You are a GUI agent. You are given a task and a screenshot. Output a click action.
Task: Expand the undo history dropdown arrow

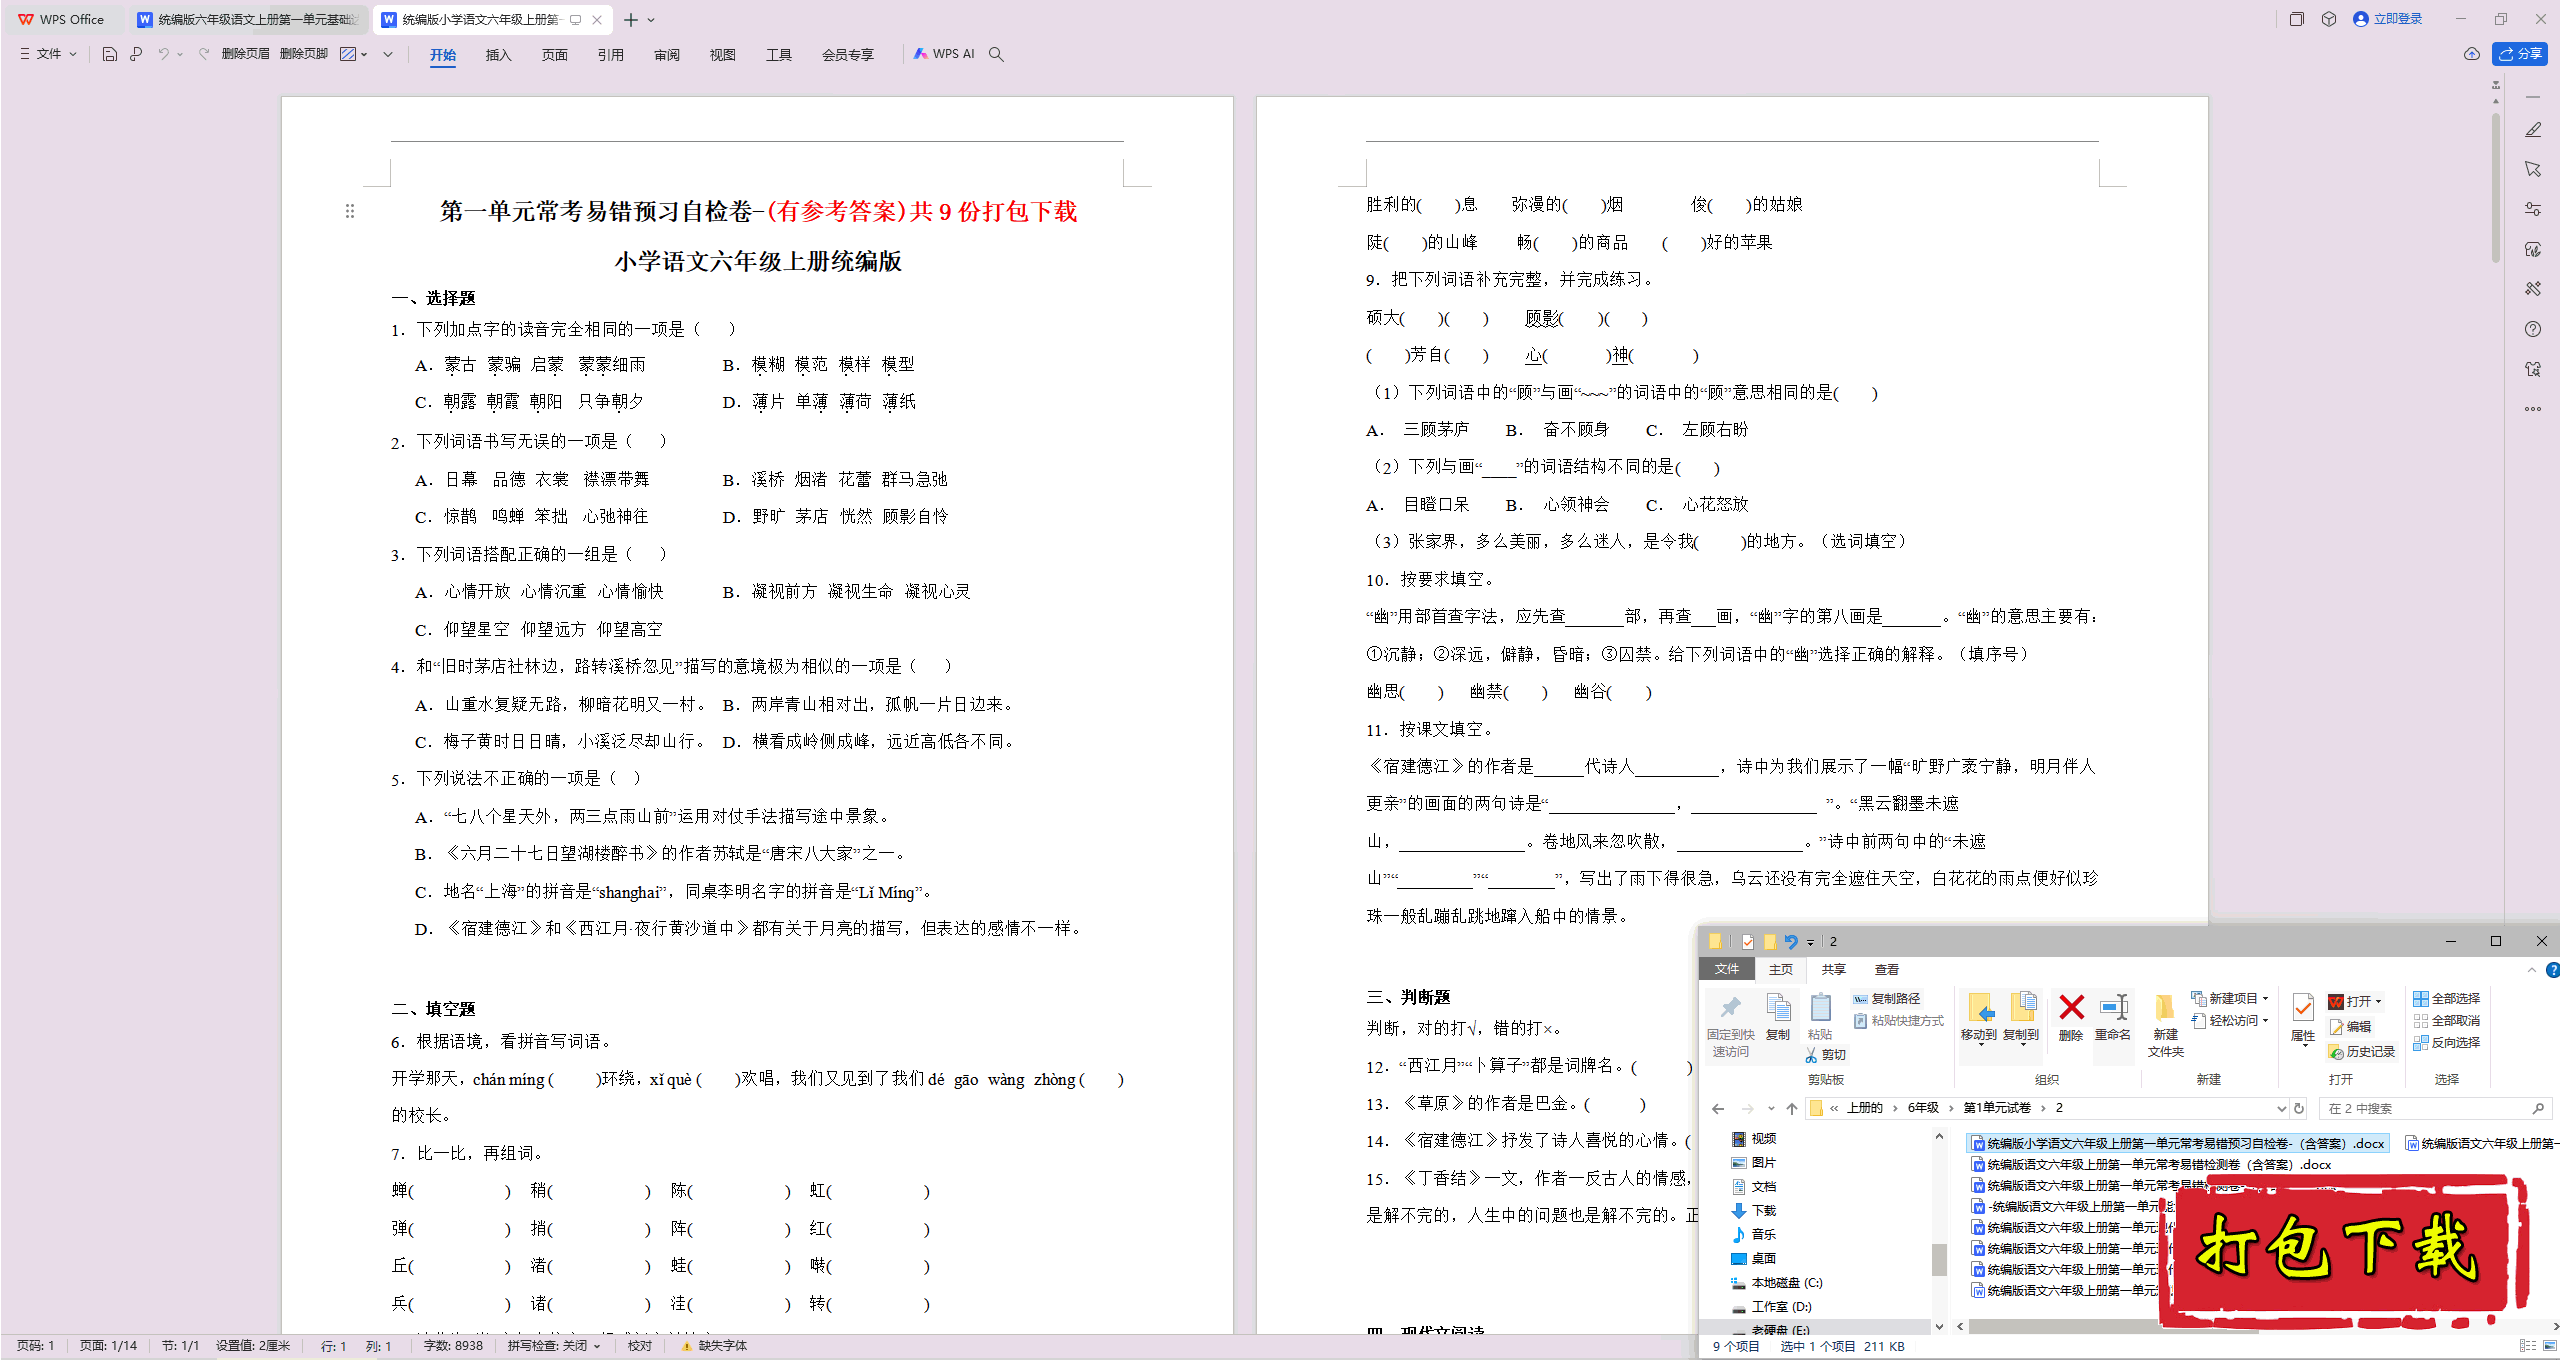(180, 54)
